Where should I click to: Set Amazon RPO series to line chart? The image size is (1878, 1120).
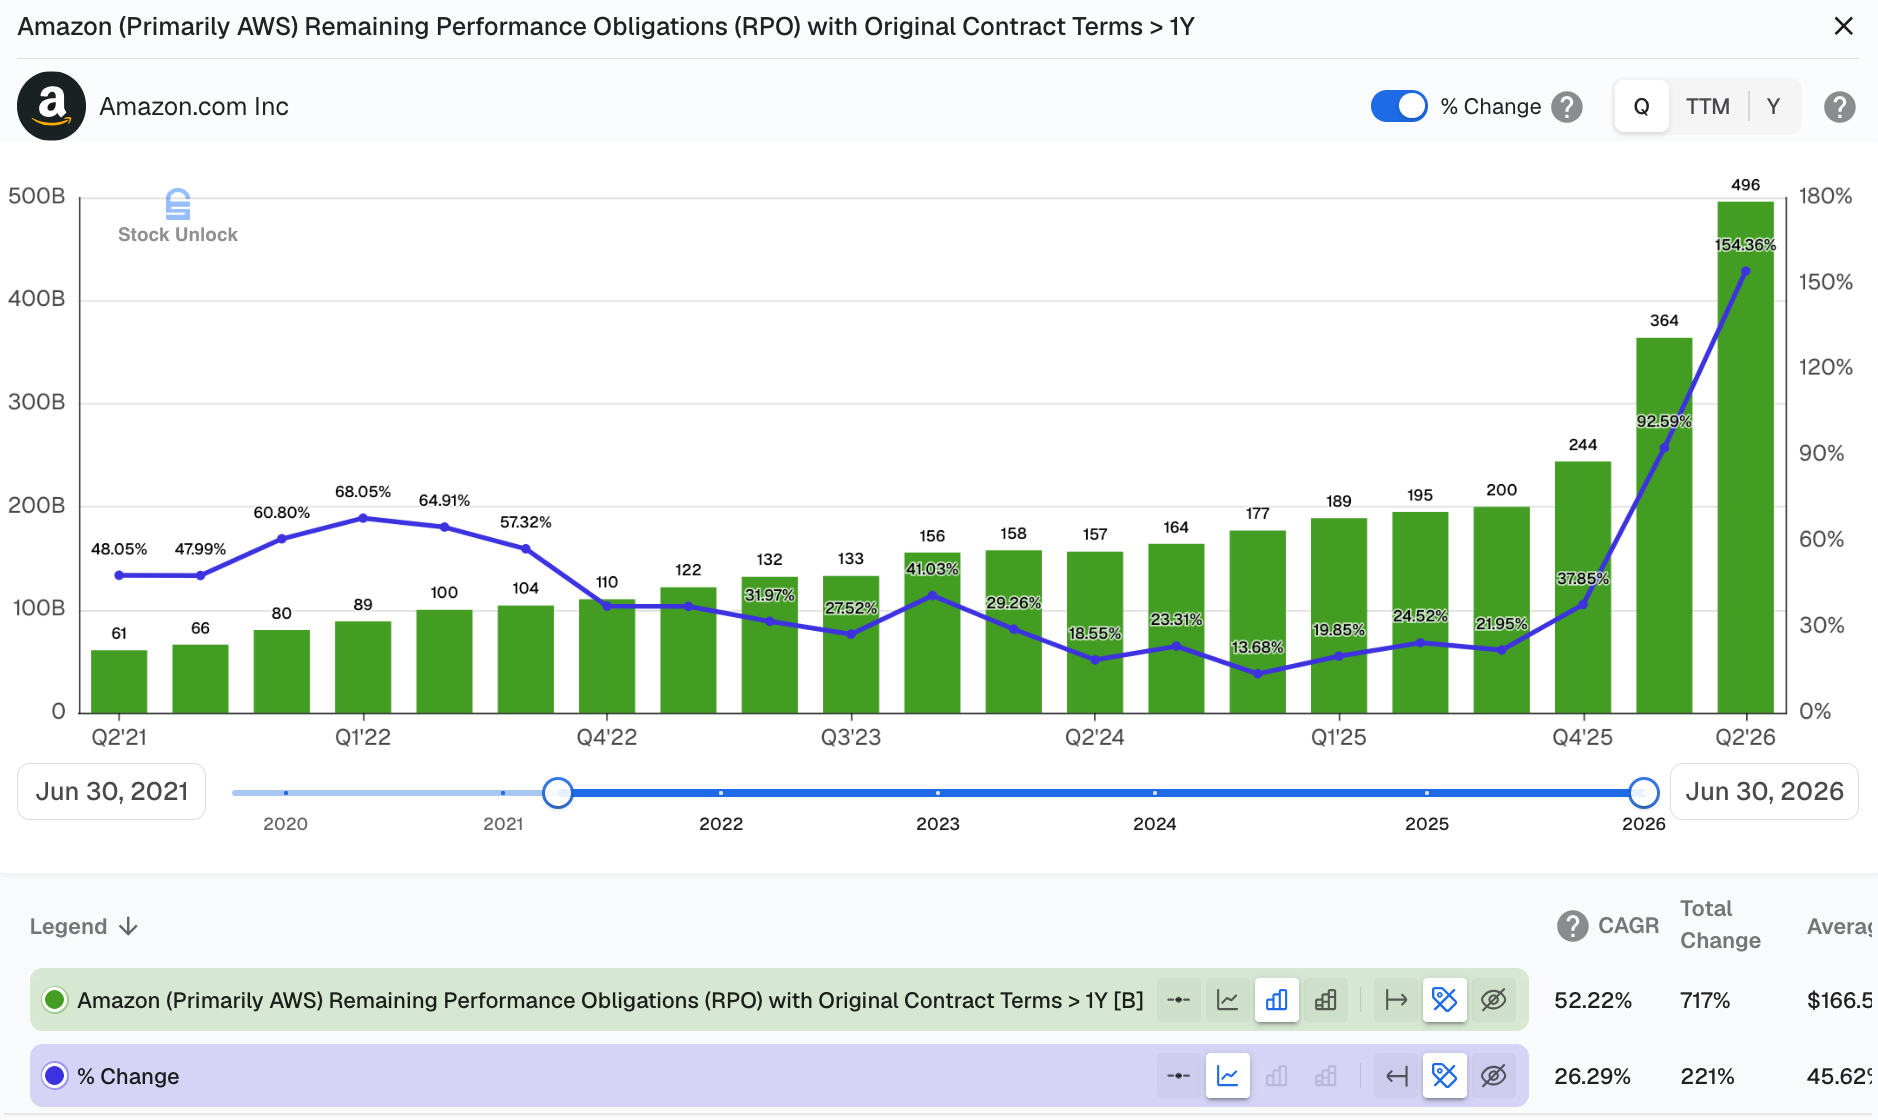1228,1000
